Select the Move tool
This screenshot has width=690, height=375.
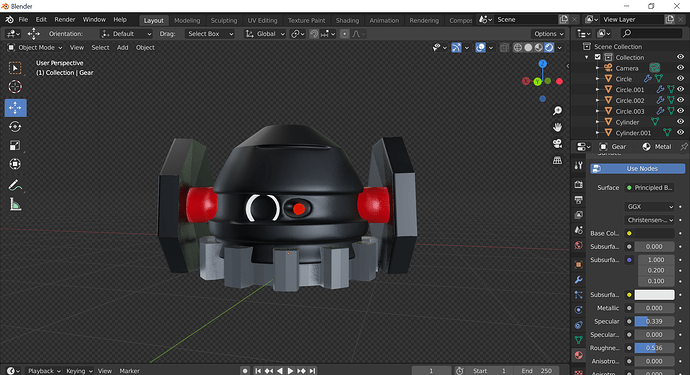pyautogui.click(x=15, y=108)
